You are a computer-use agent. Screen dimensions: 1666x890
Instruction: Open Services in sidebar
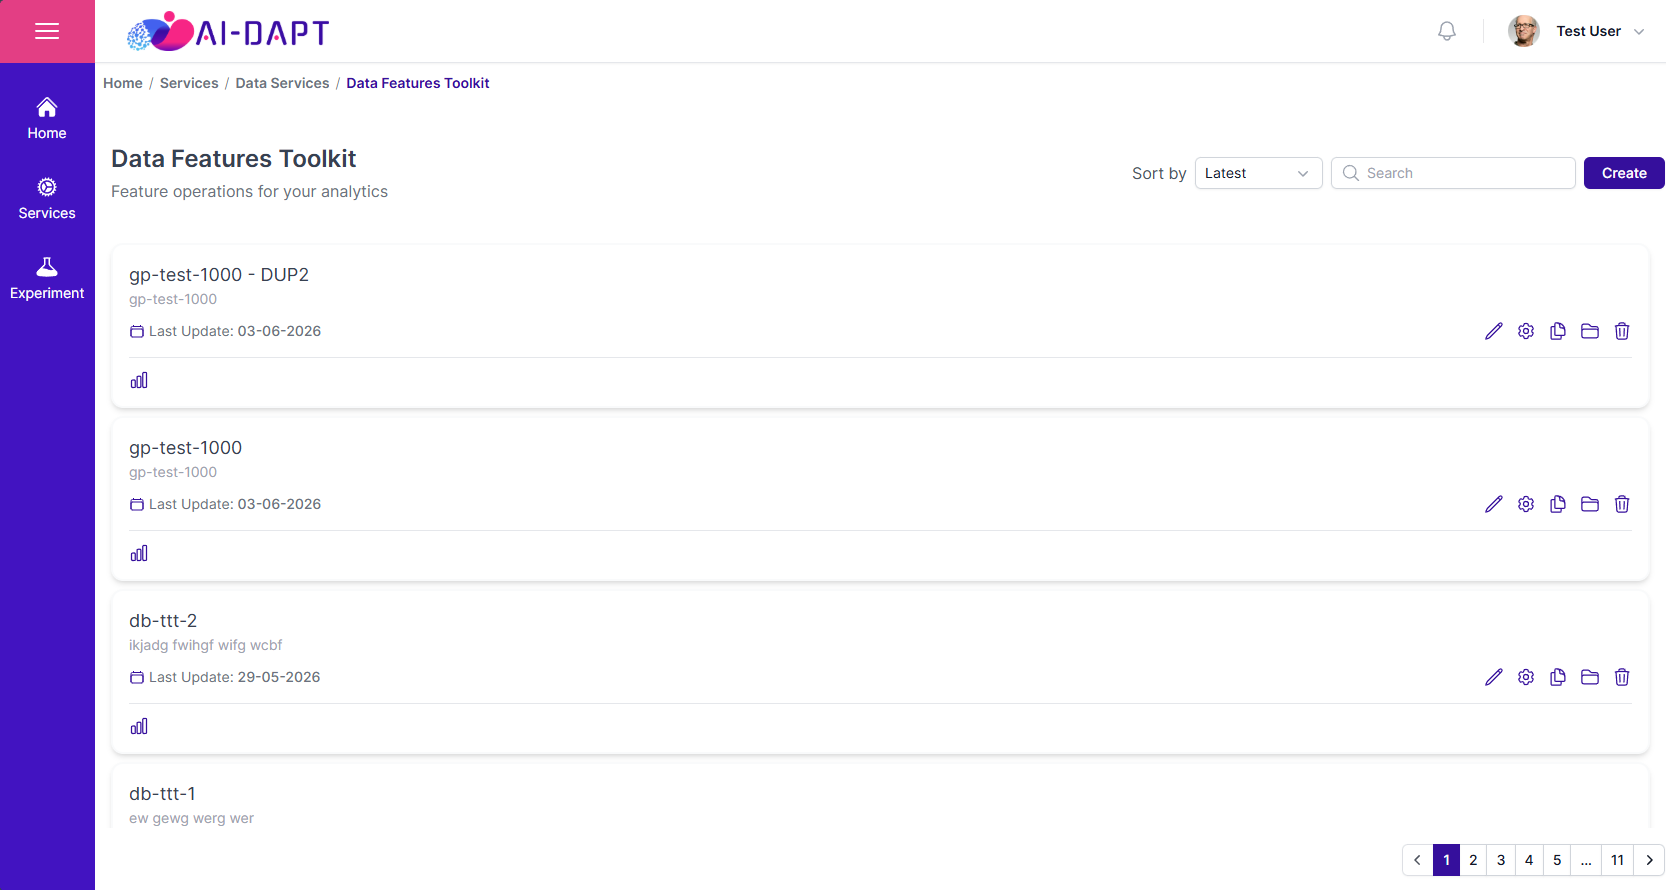(x=47, y=198)
